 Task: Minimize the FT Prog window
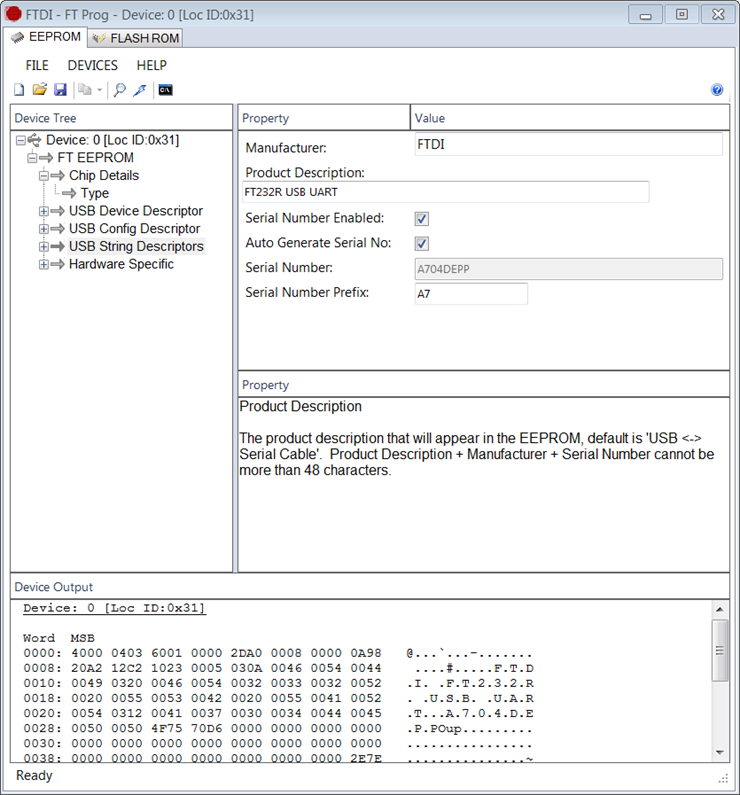coord(645,15)
